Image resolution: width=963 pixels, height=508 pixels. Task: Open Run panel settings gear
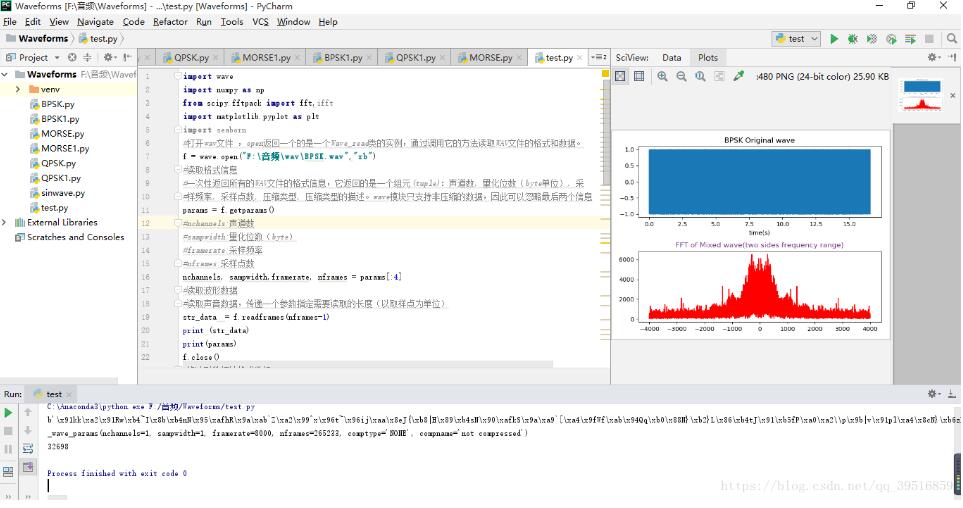click(934, 394)
